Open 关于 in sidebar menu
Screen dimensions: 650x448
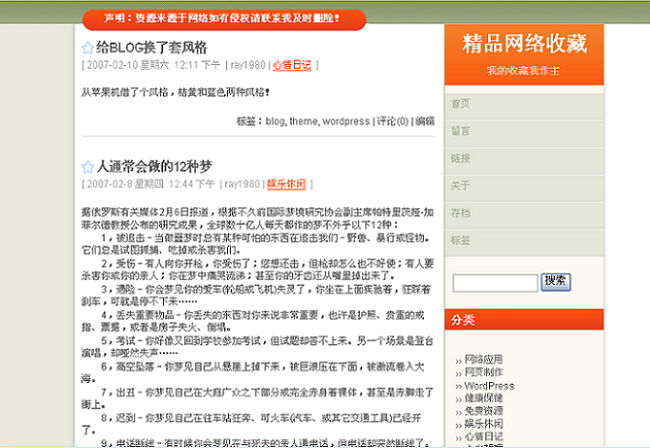(524, 186)
